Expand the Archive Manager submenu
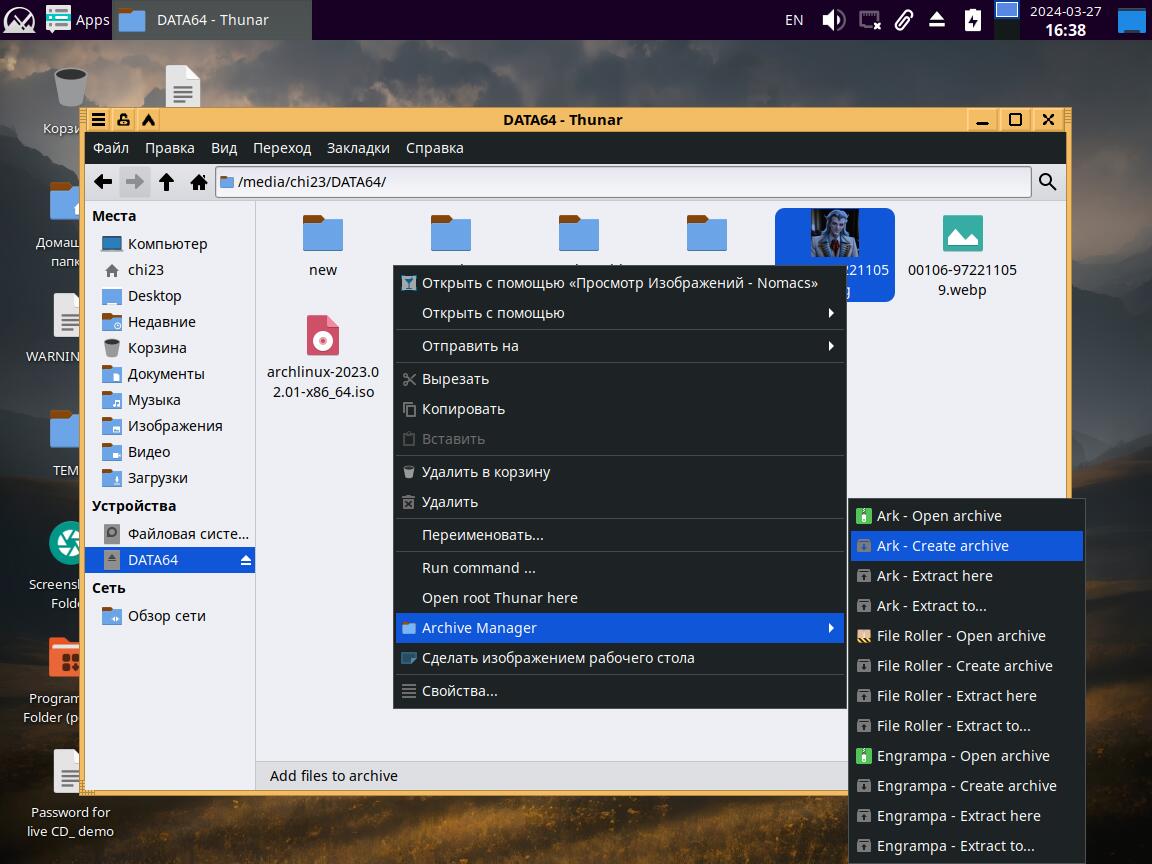Viewport: 1152px width, 864px height. point(619,628)
